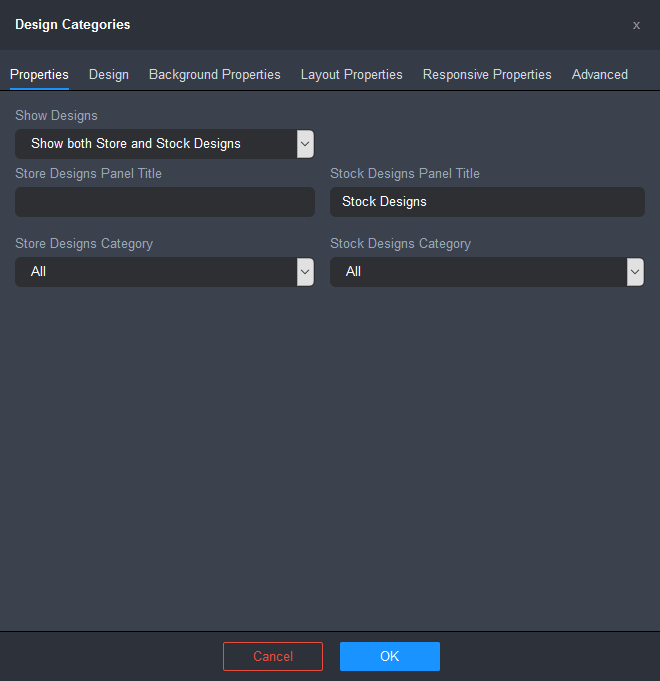Switch to the Properties tab

coord(39,75)
